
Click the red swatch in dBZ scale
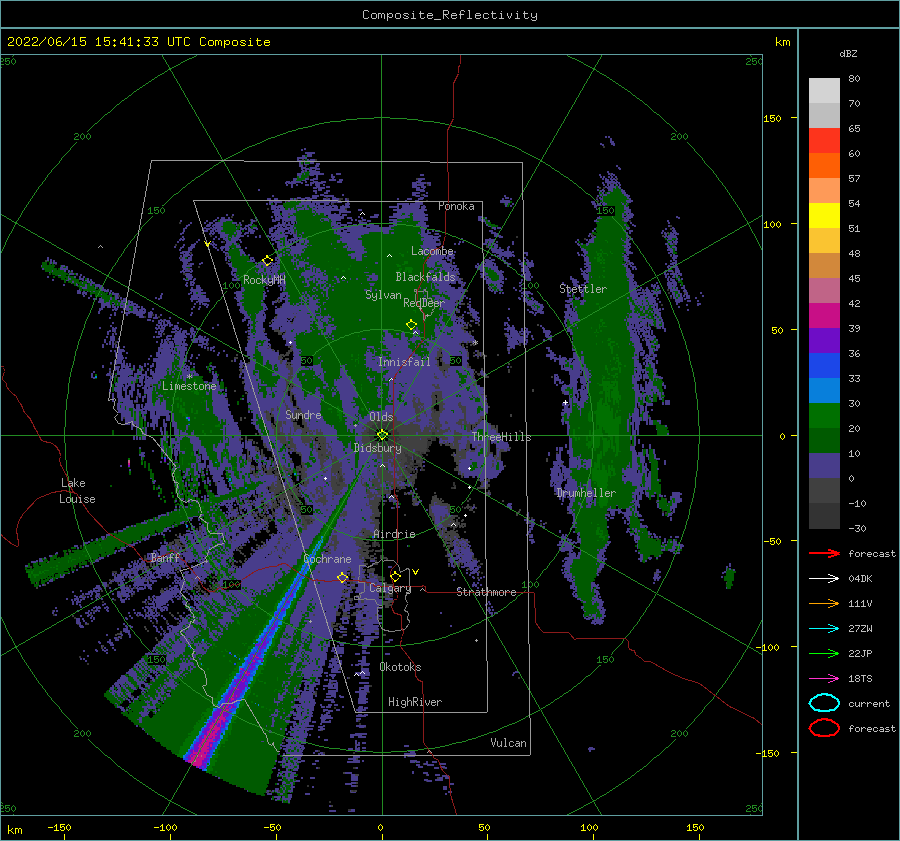pos(824,141)
